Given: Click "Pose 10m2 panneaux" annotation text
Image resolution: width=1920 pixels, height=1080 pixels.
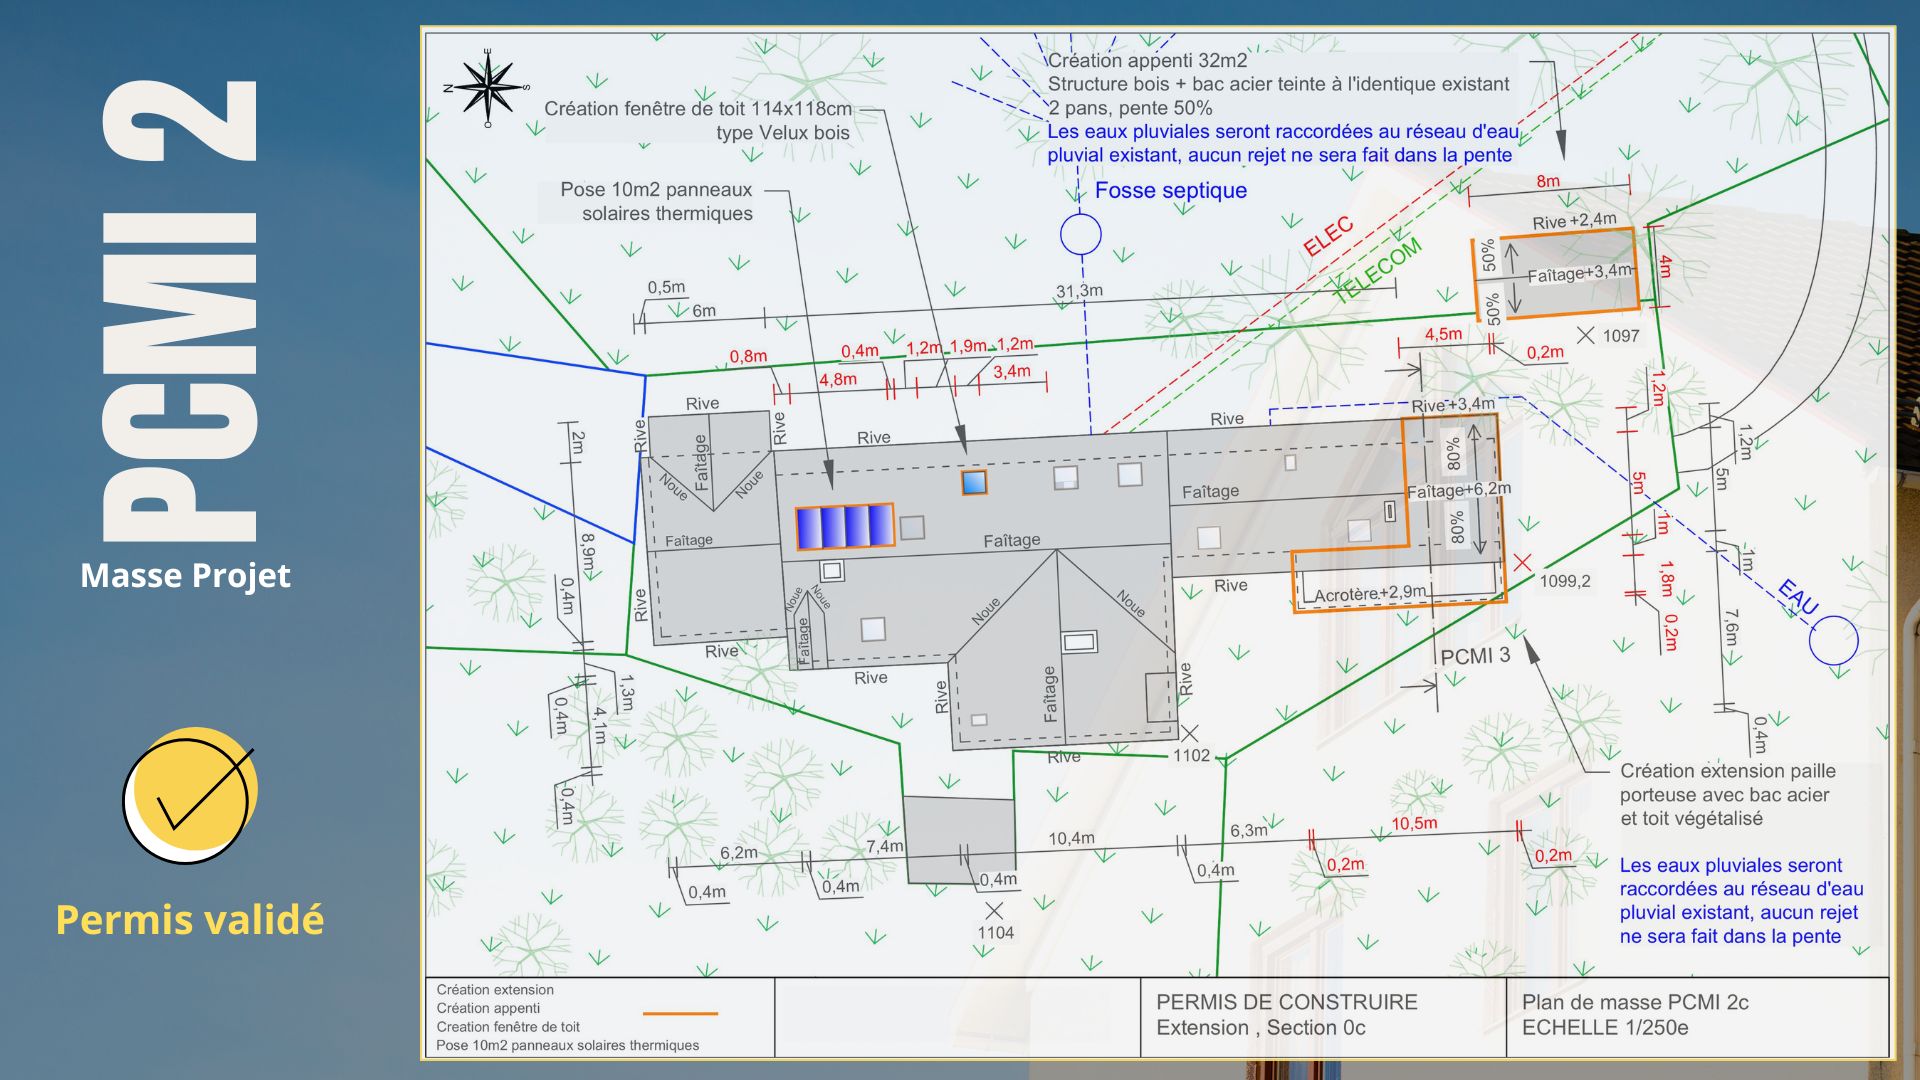Looking at the screenshot, I should pyautogui.click(x=656, y=189).
